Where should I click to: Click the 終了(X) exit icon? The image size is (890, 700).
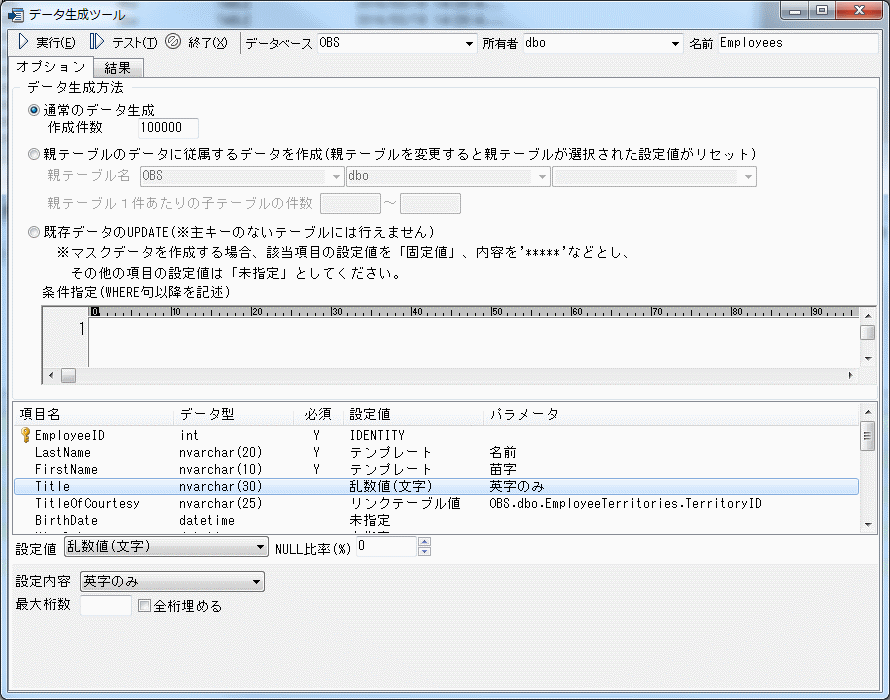[x=172, y=42]
